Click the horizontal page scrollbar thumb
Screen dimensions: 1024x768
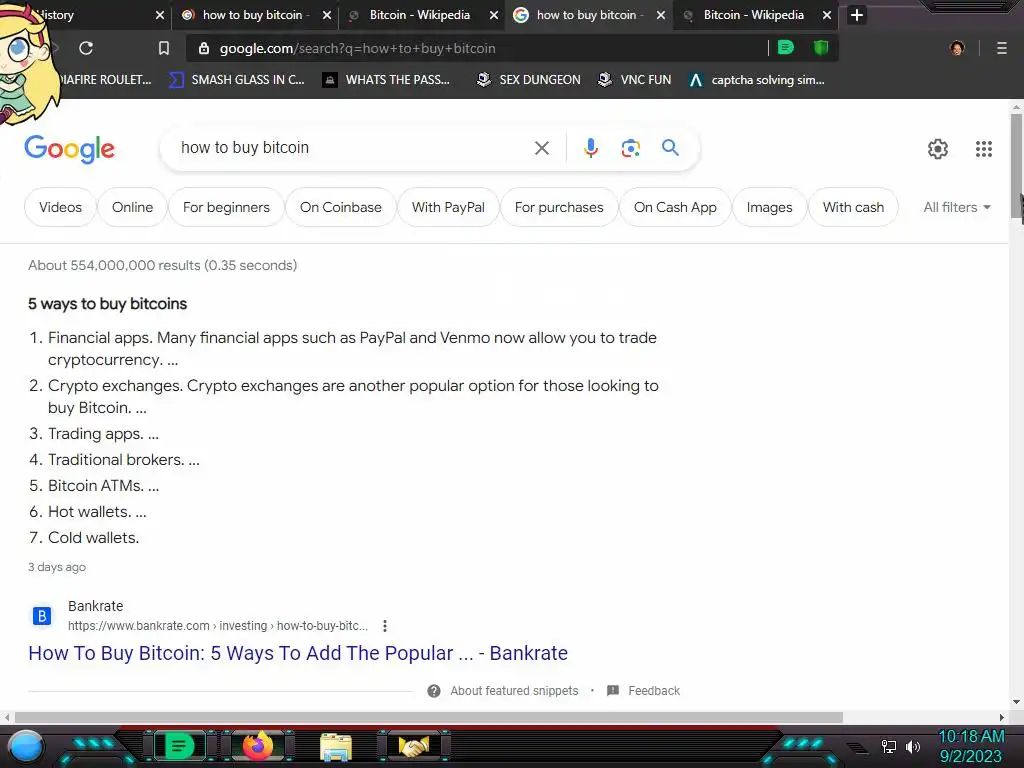click(428, 717)
